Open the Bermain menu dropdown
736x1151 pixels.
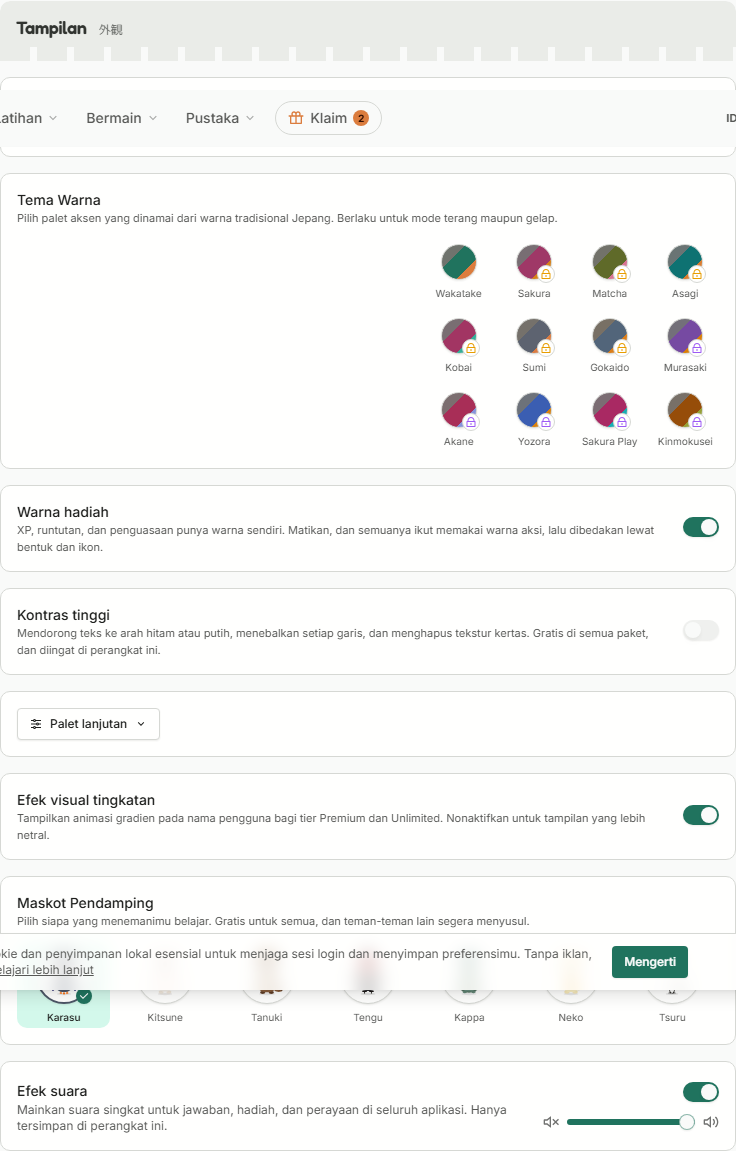click(x=121, y=118)
